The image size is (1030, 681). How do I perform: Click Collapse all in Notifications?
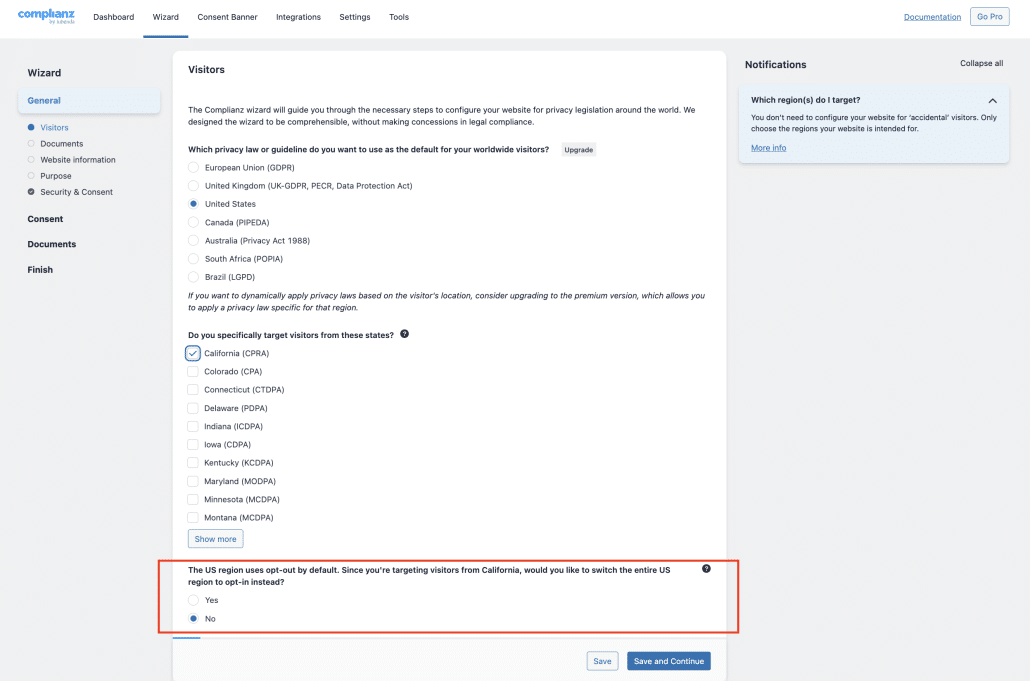tap(981, 64)
